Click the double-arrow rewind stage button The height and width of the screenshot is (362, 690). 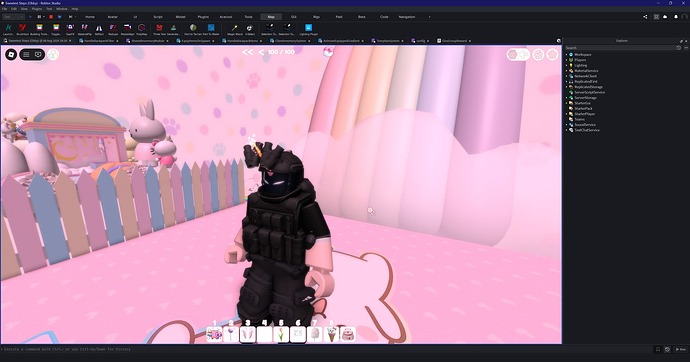[x=248, y=52]
